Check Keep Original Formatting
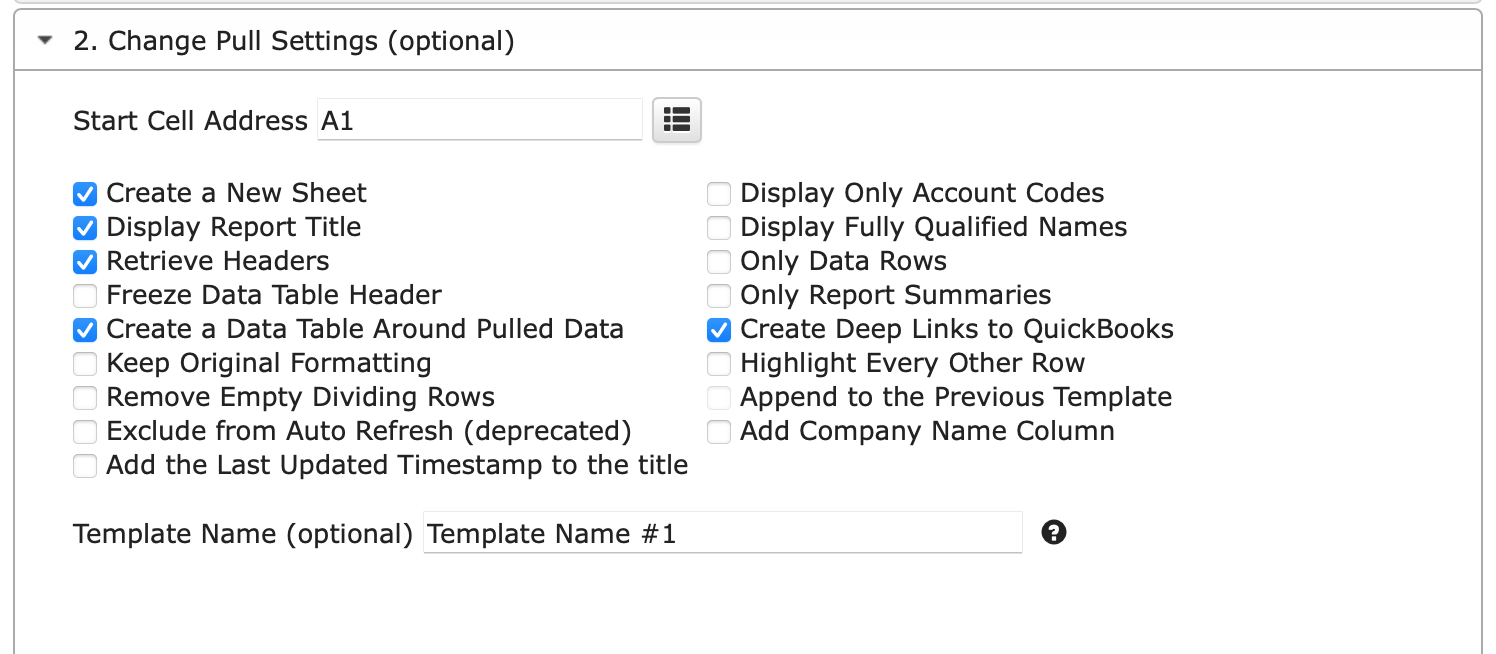Screen dimensions: 1496x654 click(x=85, y=363)
